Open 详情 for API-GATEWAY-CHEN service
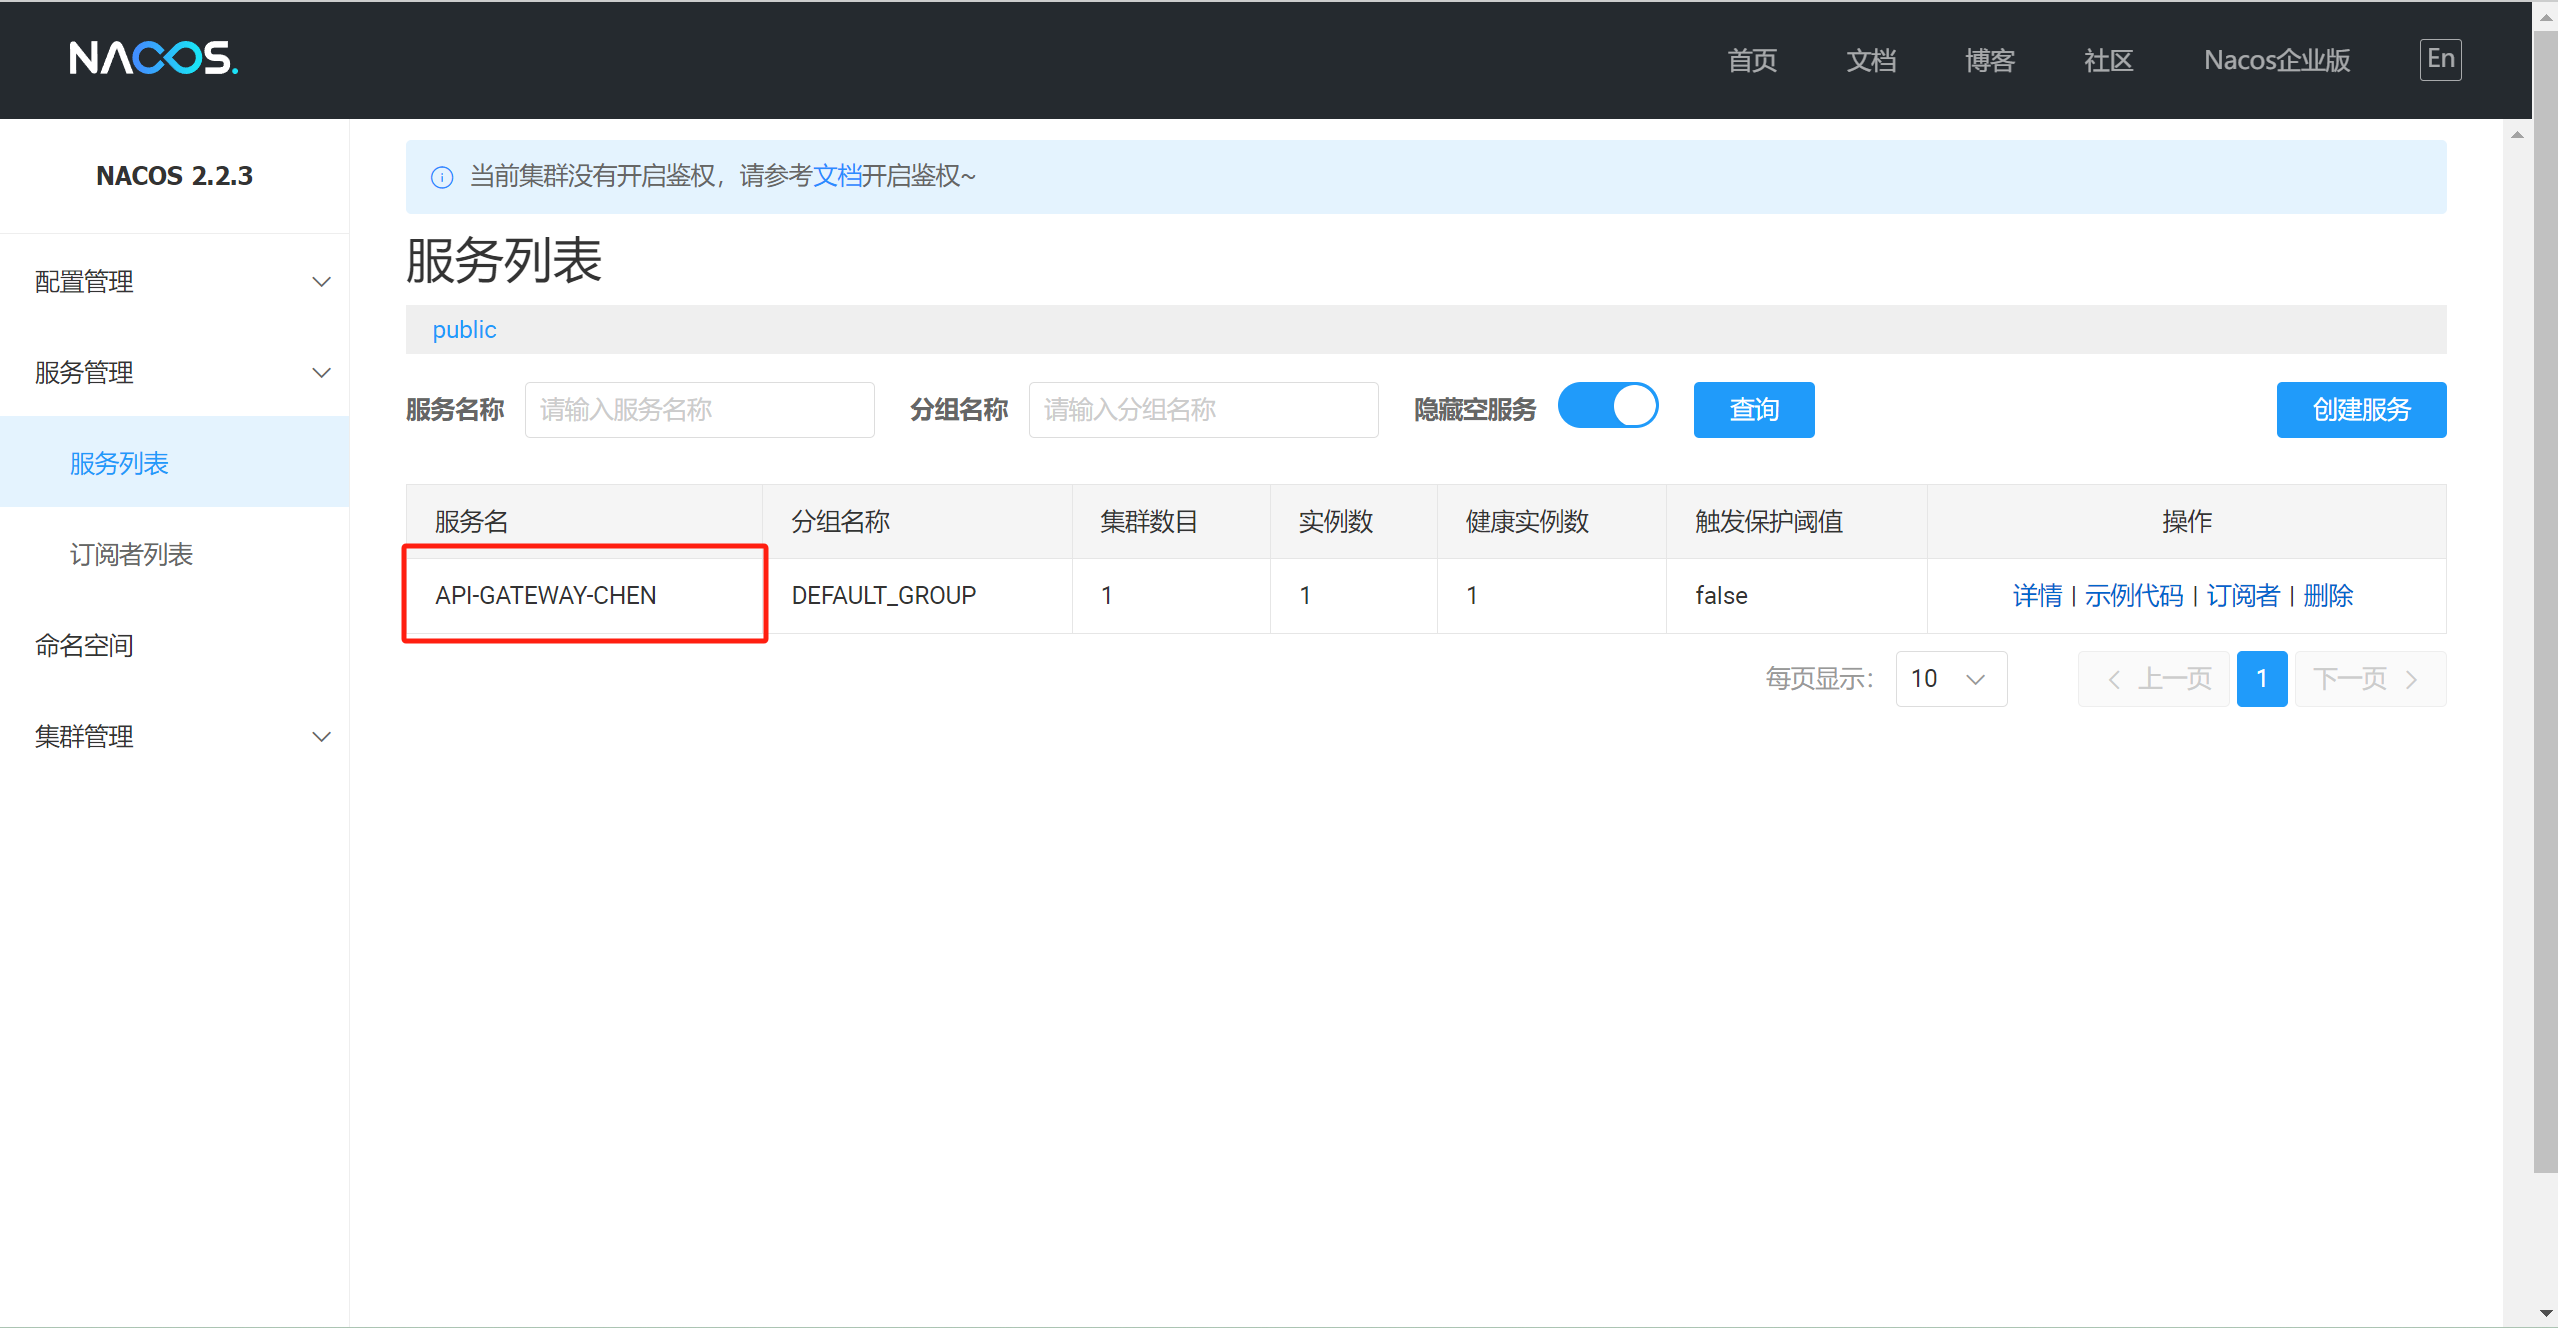The height and width of the screenshot is (1328, 2558). [x=2036, y=596]
